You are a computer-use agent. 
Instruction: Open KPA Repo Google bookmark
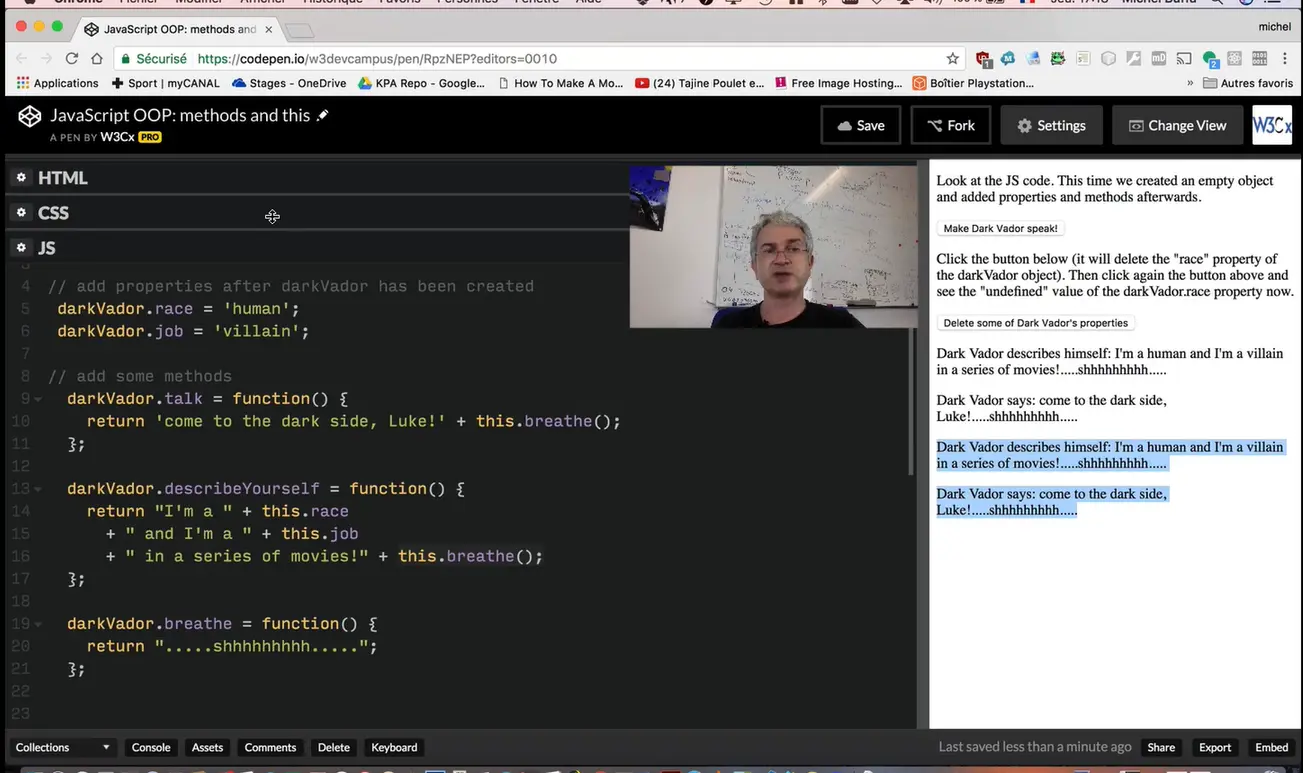(421, 83)
